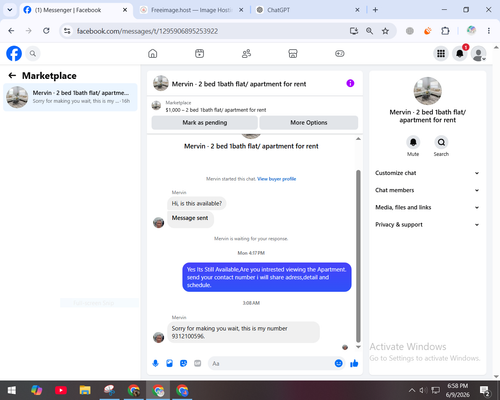Open the account profile avatar menu
Image resolution: width=500 pixels, height=400 pixels.
(478, 54)
